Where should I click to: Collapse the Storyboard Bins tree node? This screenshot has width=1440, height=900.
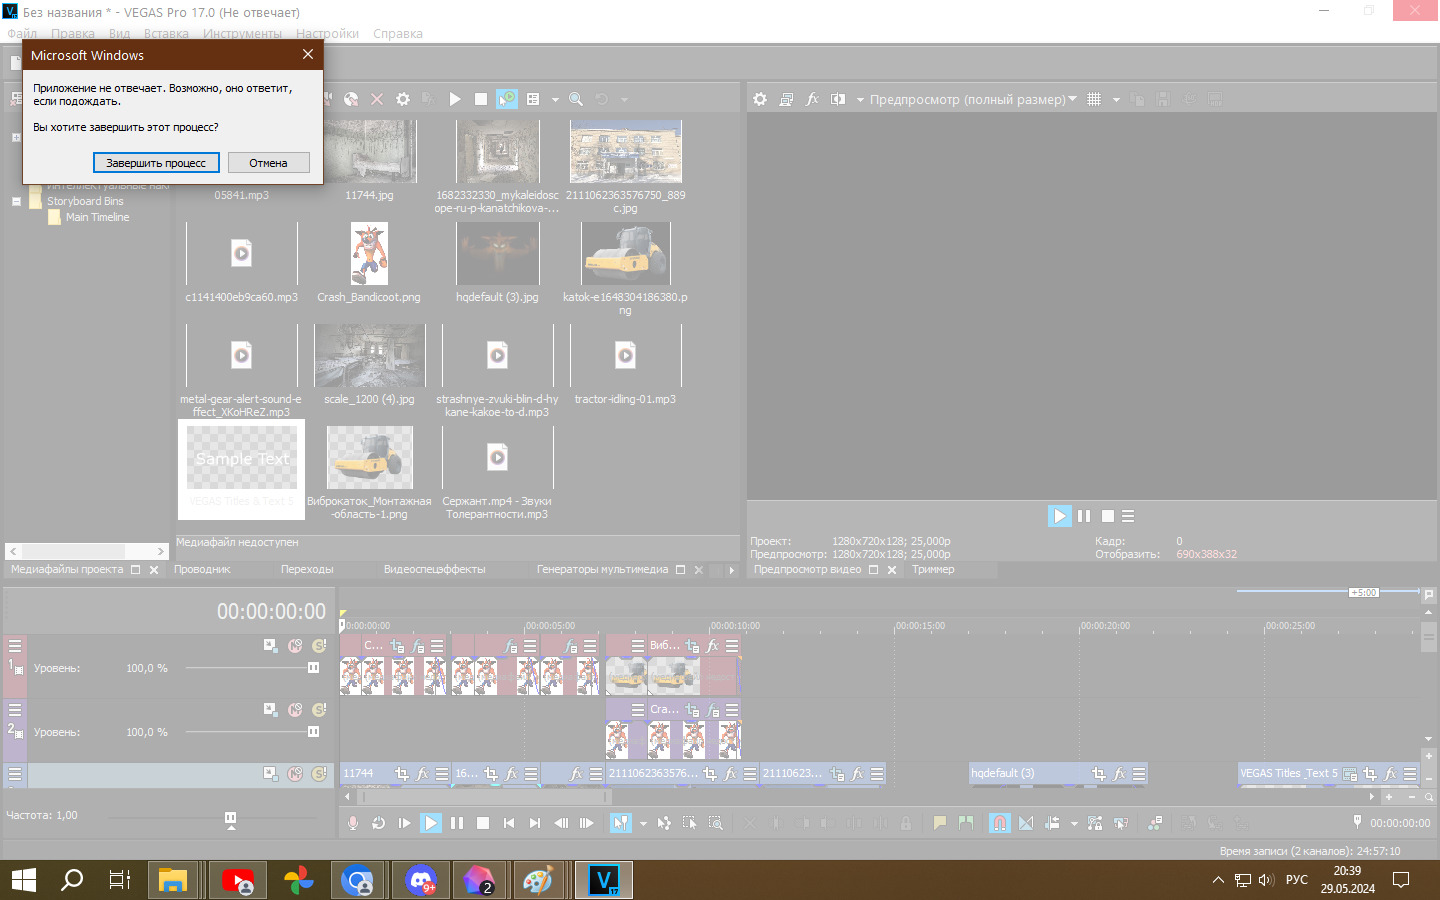point(16,201)
